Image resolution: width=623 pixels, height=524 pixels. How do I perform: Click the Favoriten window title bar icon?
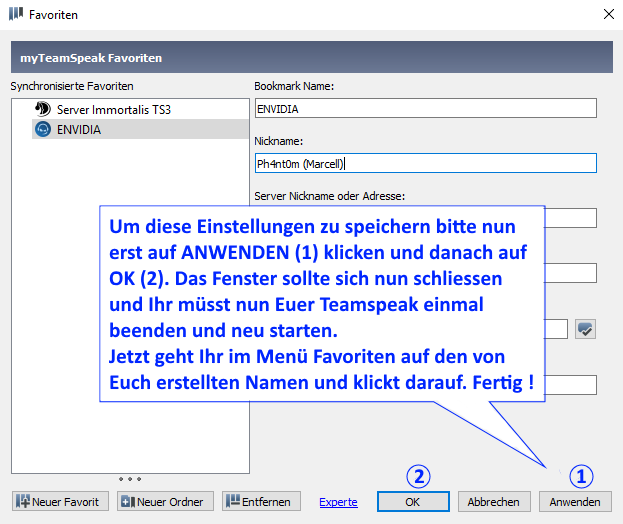15,15
